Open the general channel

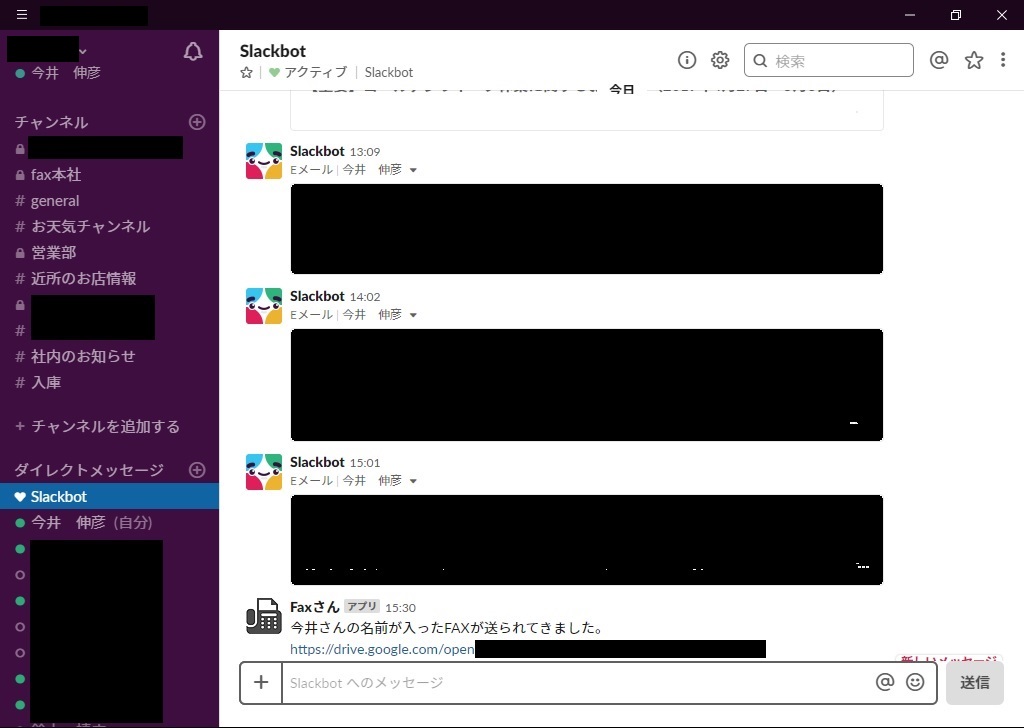click(x=55, y=201)
